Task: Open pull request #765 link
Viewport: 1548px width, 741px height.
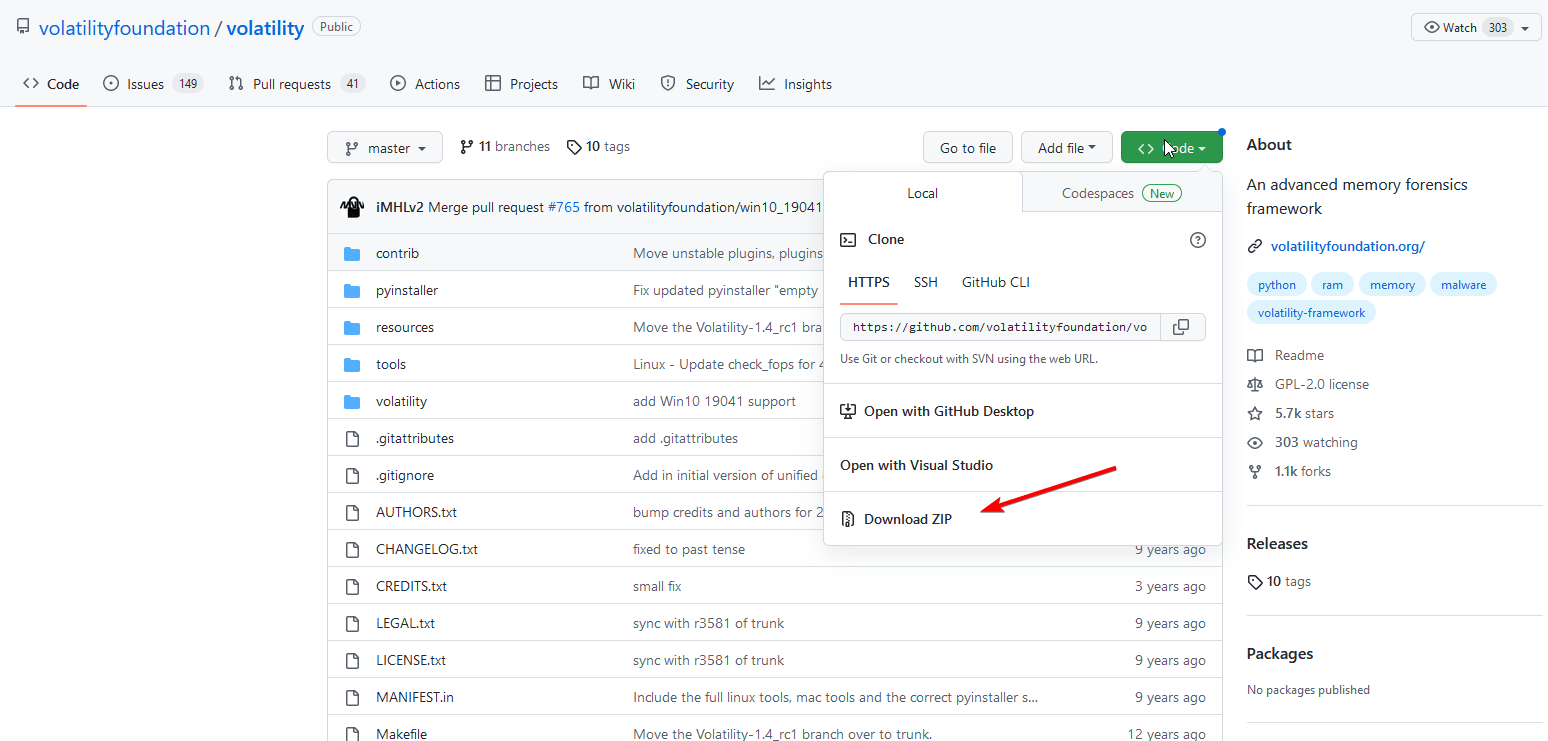Action: pos(564,207)
